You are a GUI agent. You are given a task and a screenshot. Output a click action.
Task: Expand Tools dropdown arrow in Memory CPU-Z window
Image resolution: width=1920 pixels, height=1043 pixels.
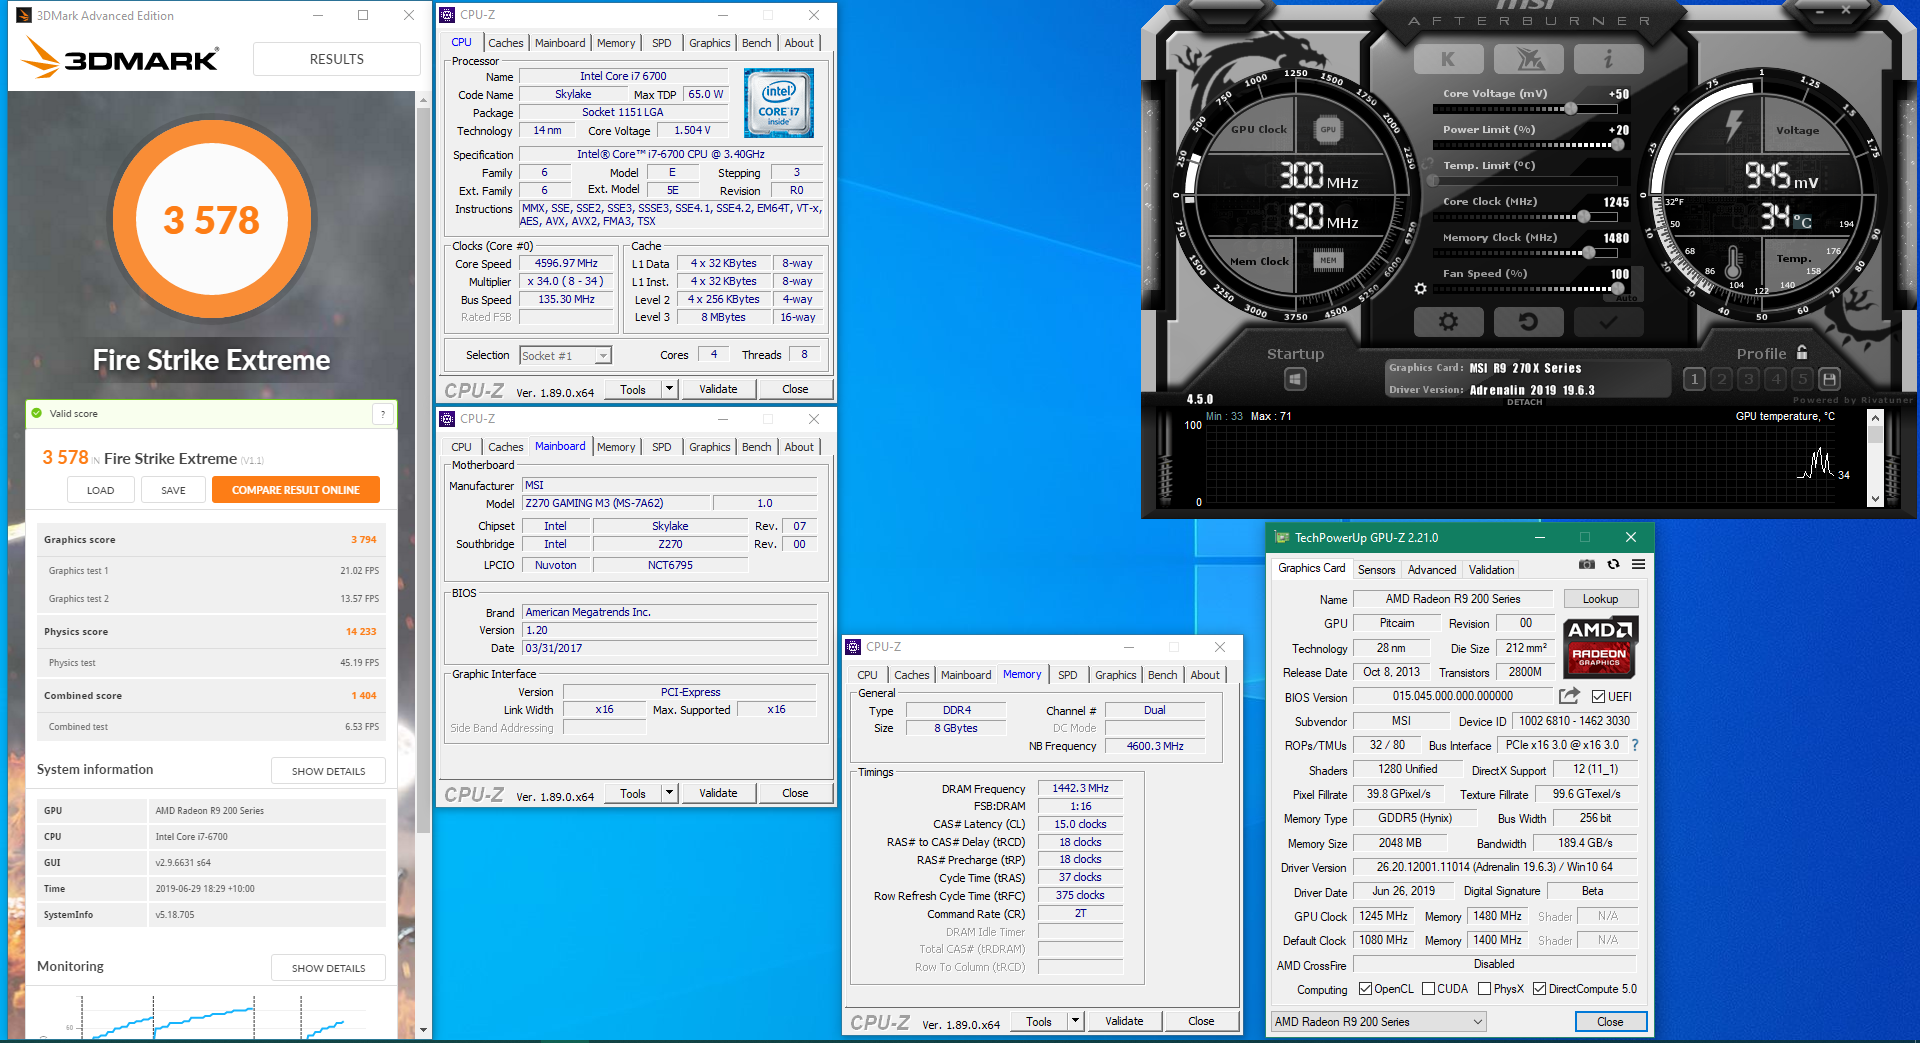pos(1075,1021)
